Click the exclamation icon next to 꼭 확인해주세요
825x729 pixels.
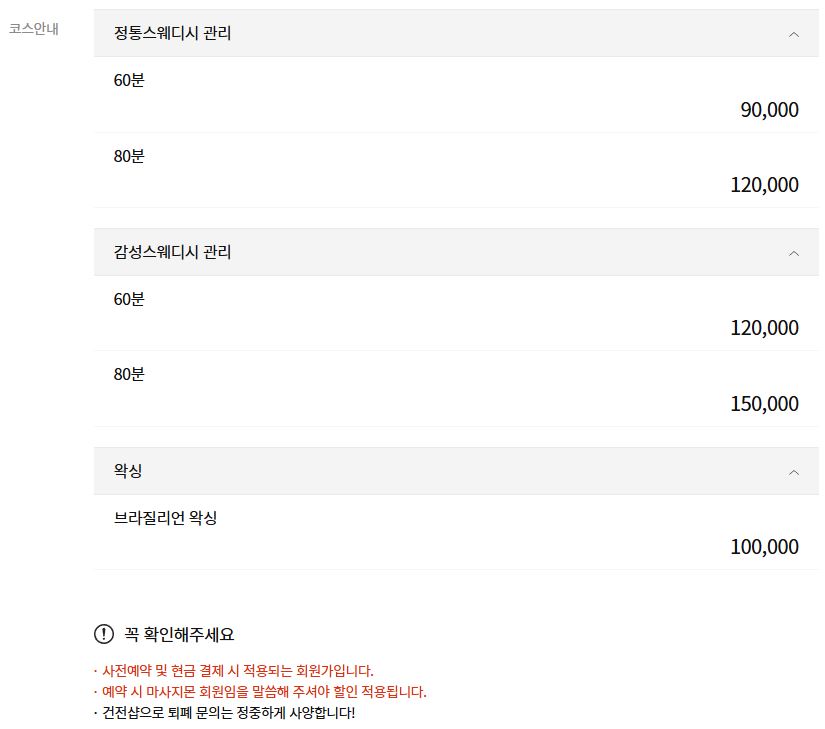click(101, 631)
